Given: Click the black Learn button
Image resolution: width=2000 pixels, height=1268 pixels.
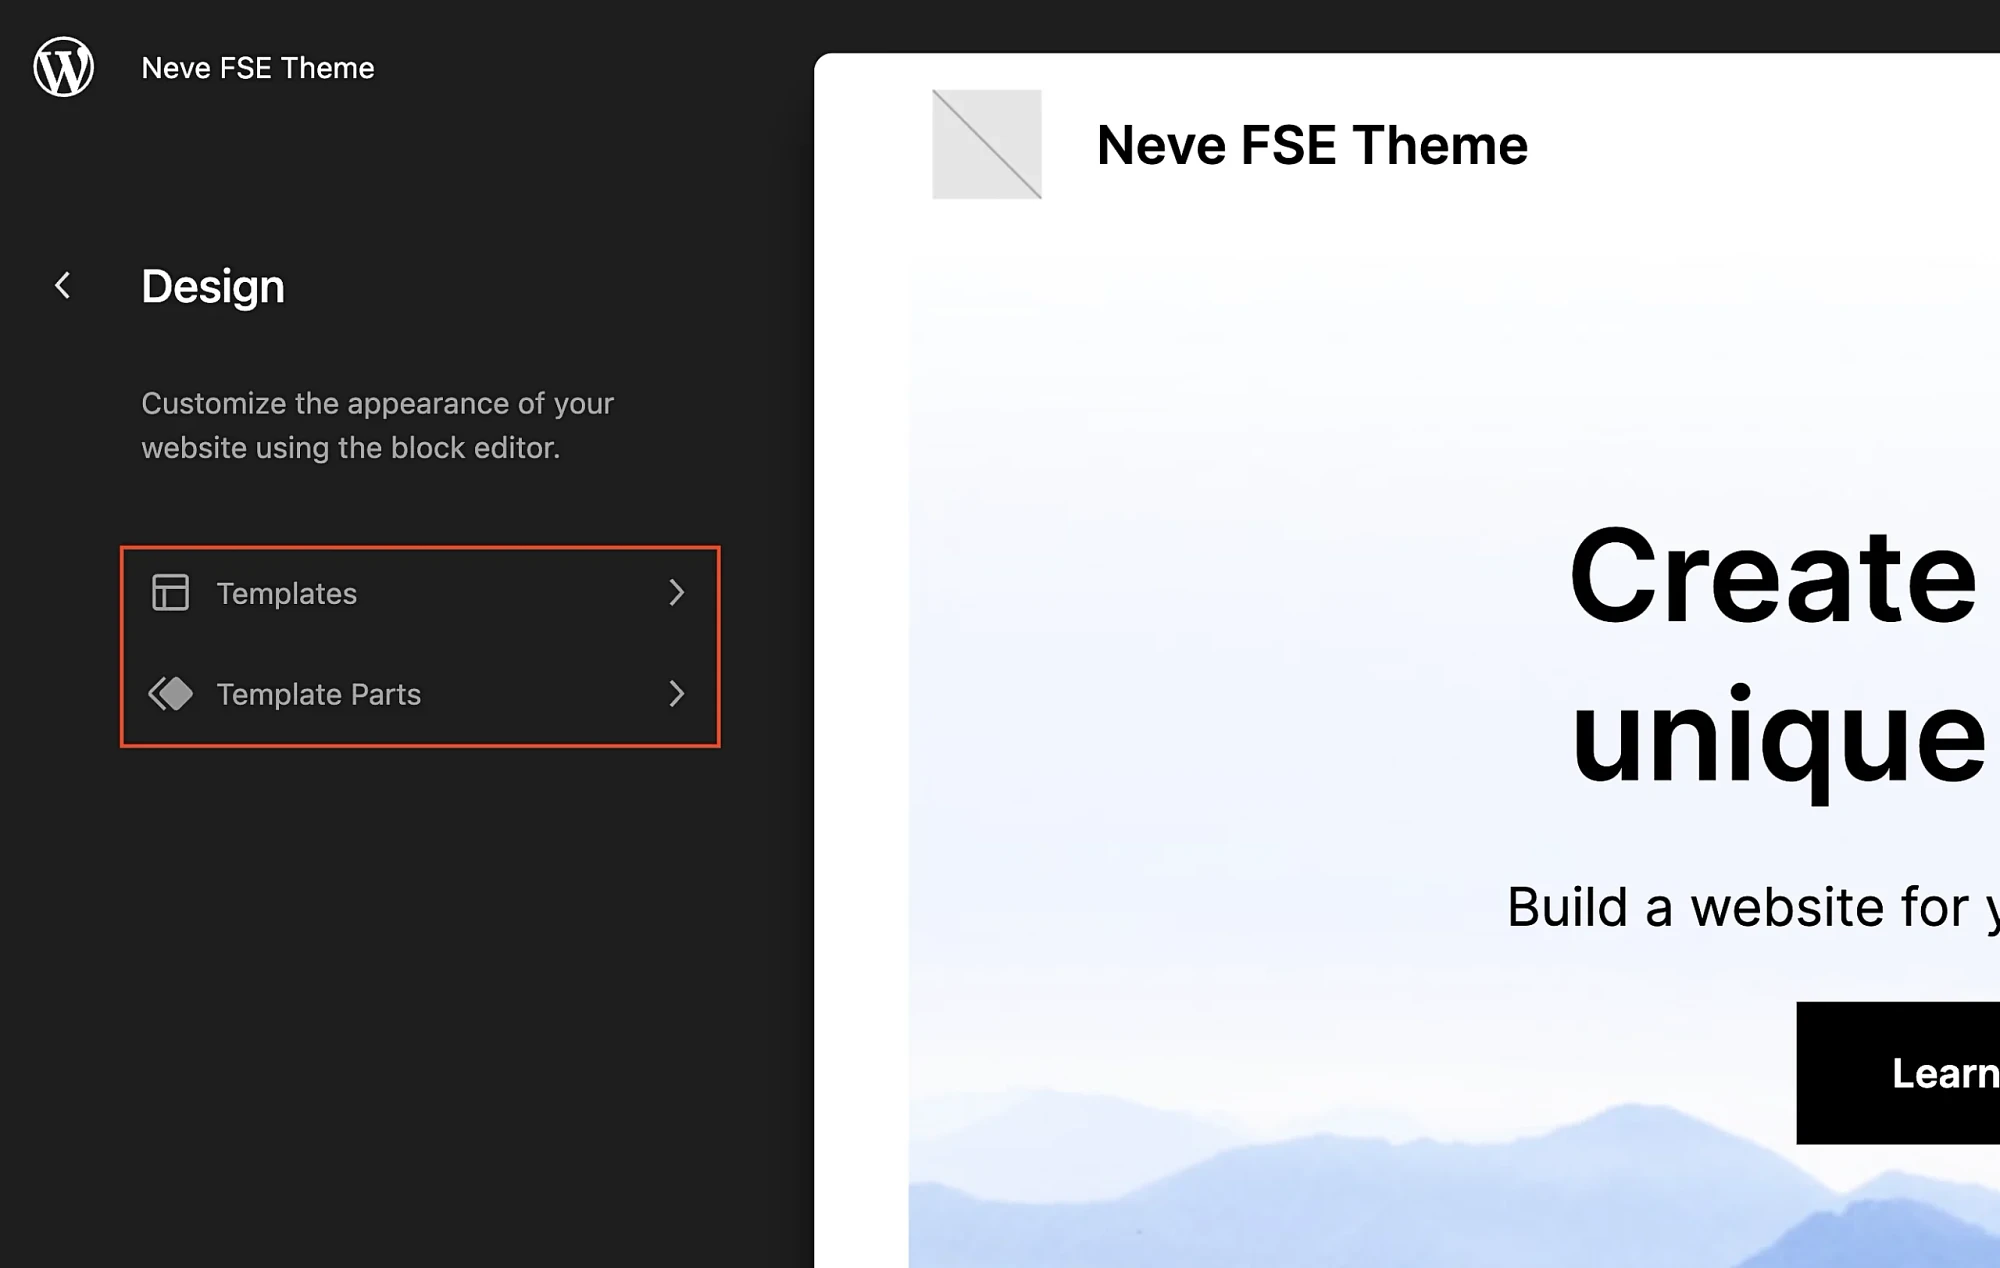Looking at the screenshot, I should pos(1898,1073).
